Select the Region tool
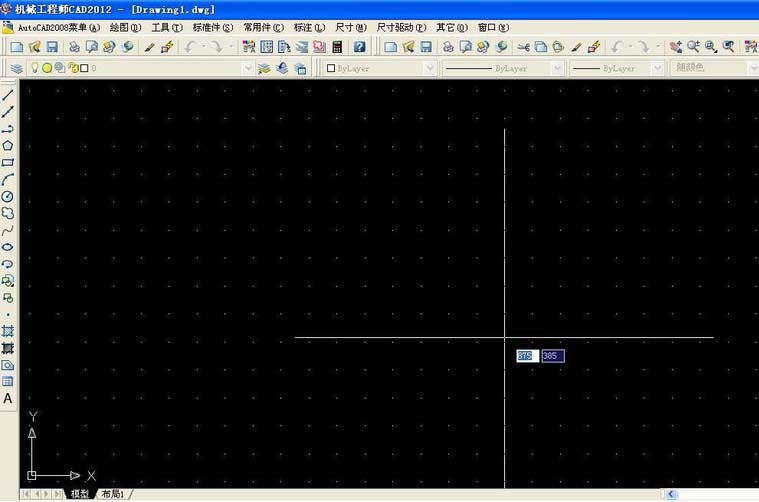The height and width of the screenshot is (502, 759). point(8,365)
